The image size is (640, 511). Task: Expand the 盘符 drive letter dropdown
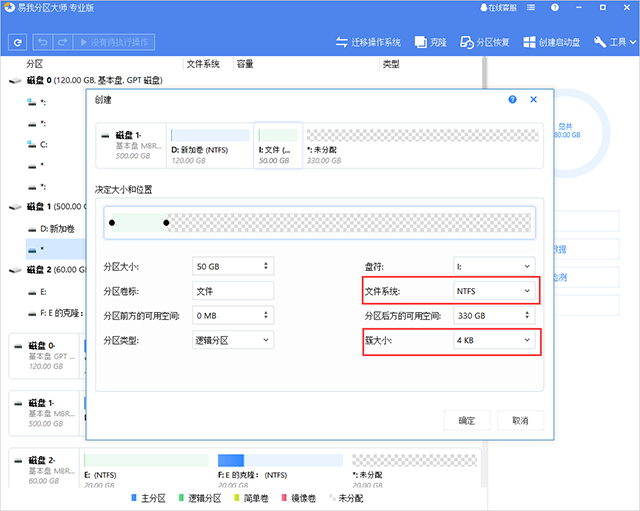(x=492, y=266)
